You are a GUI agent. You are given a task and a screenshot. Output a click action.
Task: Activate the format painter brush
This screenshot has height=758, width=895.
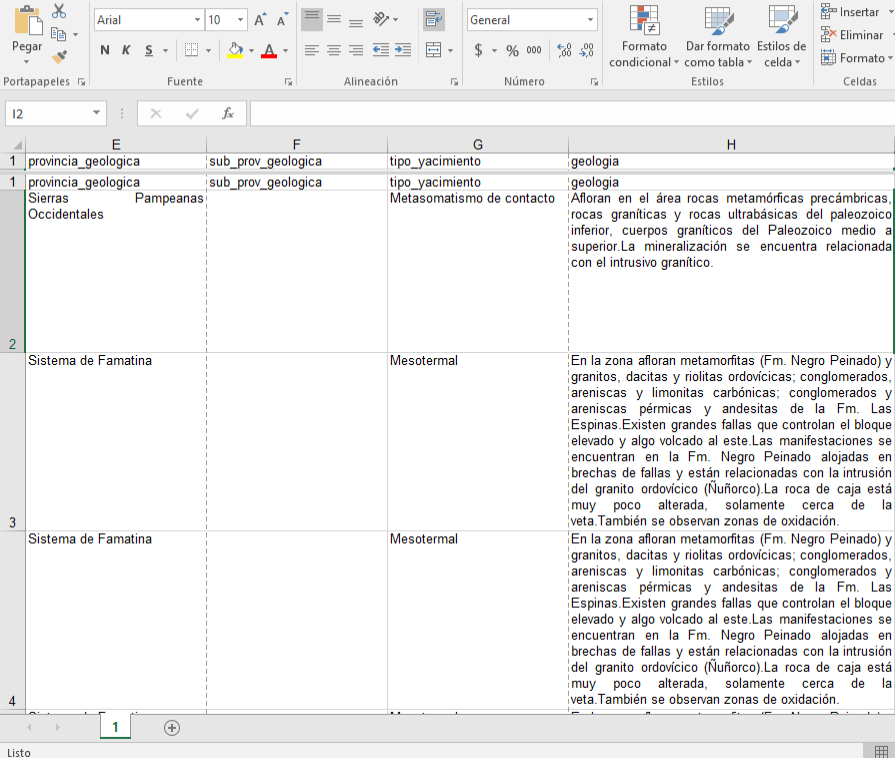tap(59, 56)
